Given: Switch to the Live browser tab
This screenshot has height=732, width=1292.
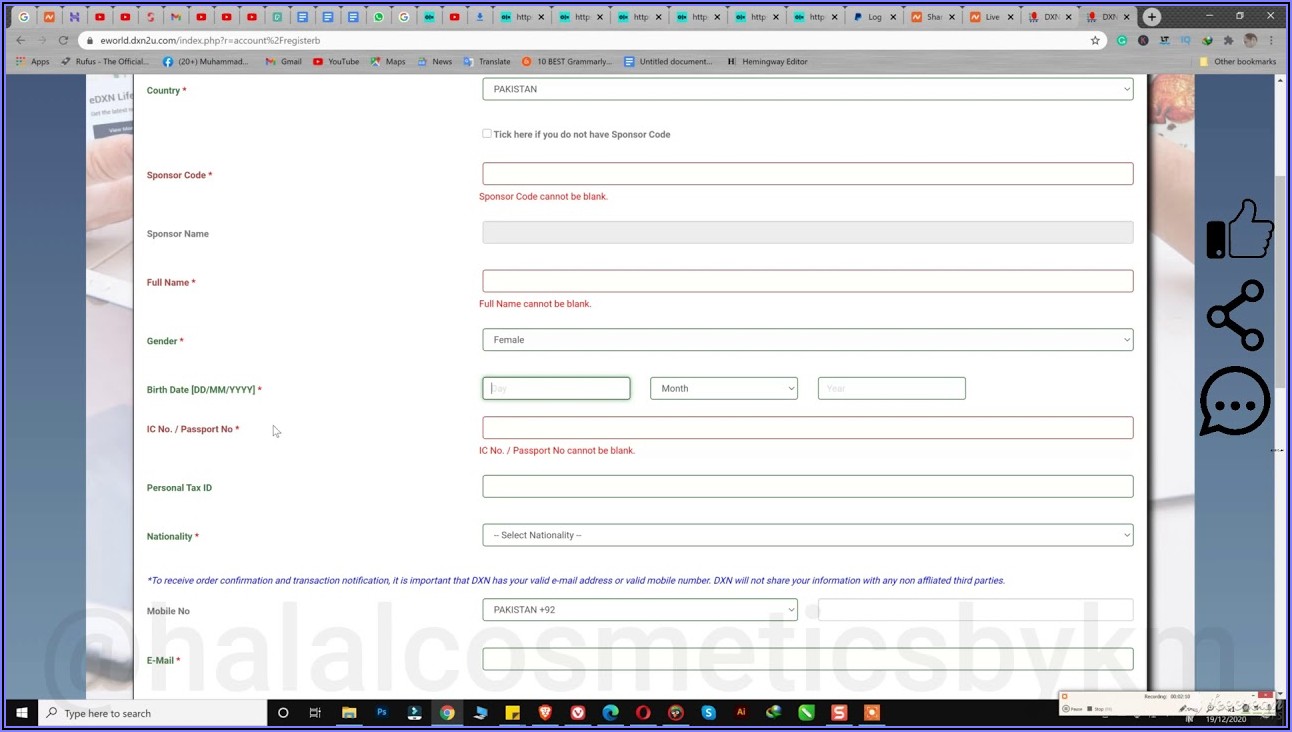Looking at the screenshot, I should click(986, 17).
